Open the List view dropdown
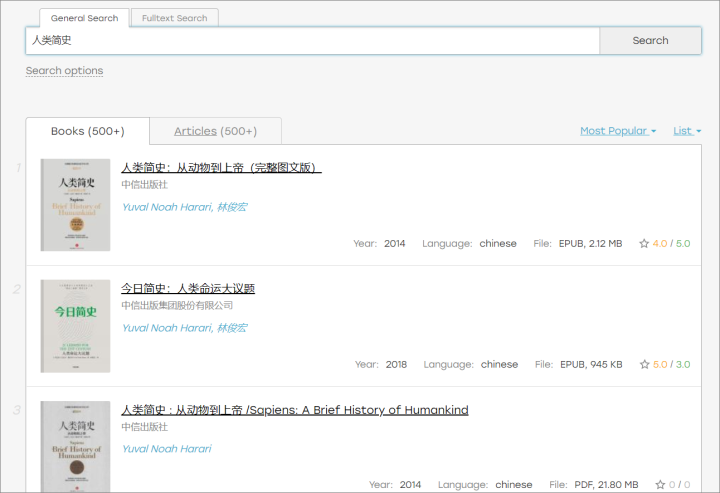The image size is (720, 493). [687, 131]
